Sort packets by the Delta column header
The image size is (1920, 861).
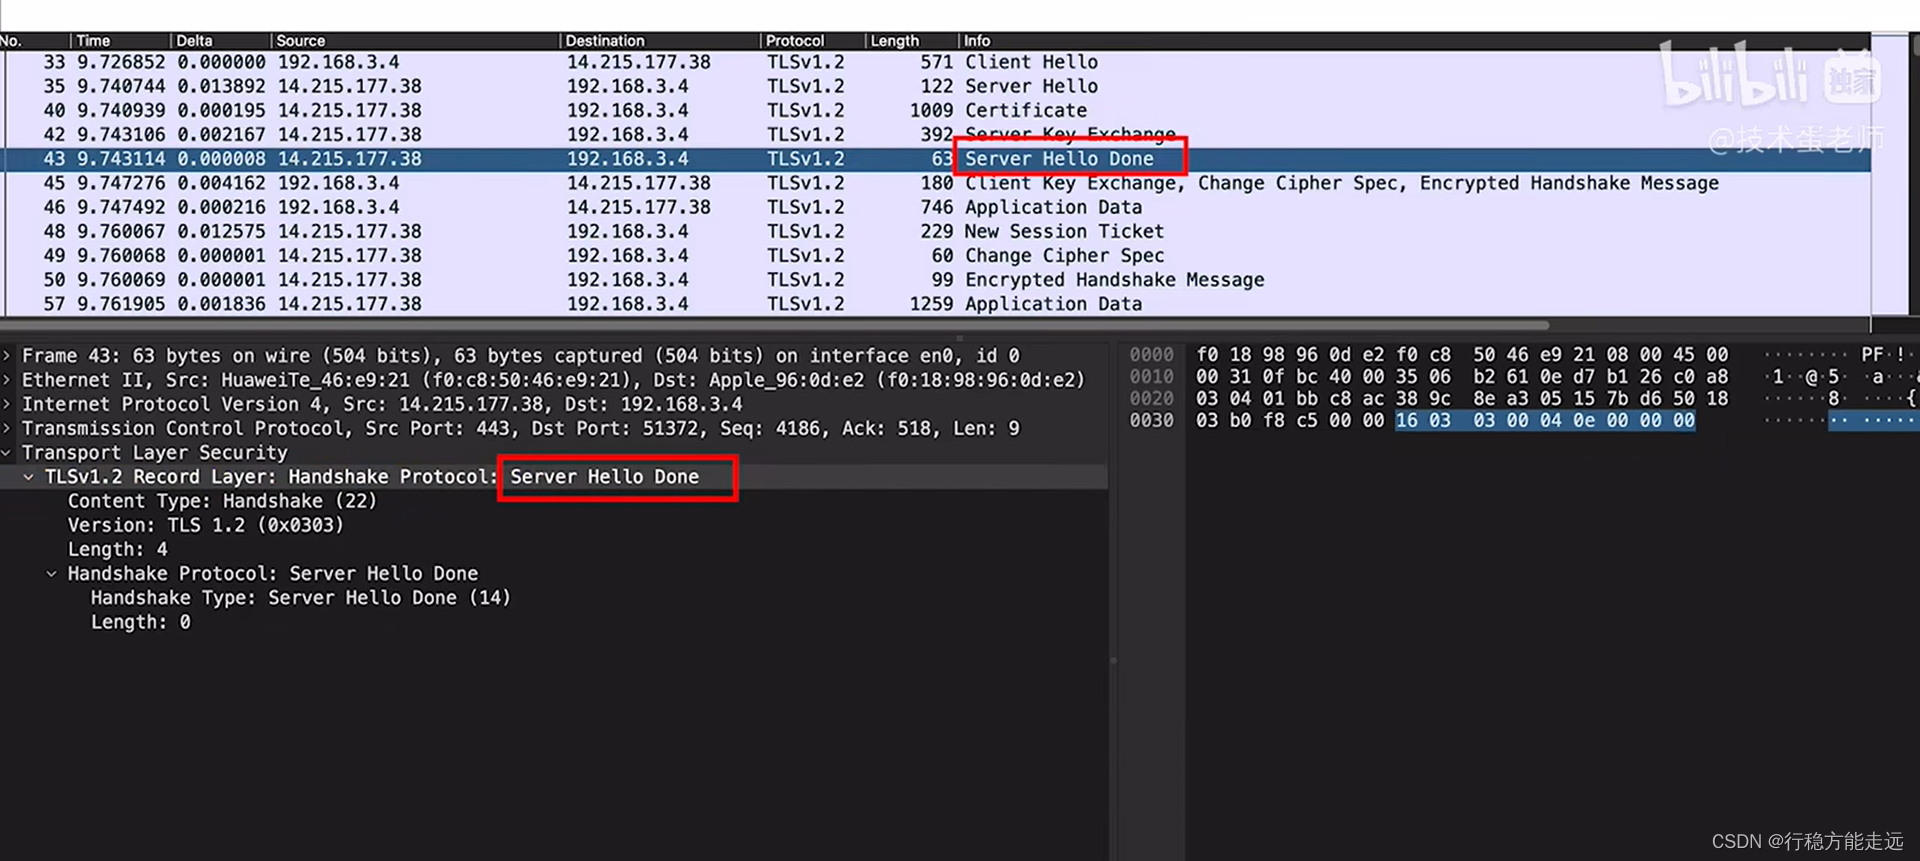pyautogui.click(x=221, y=41)
